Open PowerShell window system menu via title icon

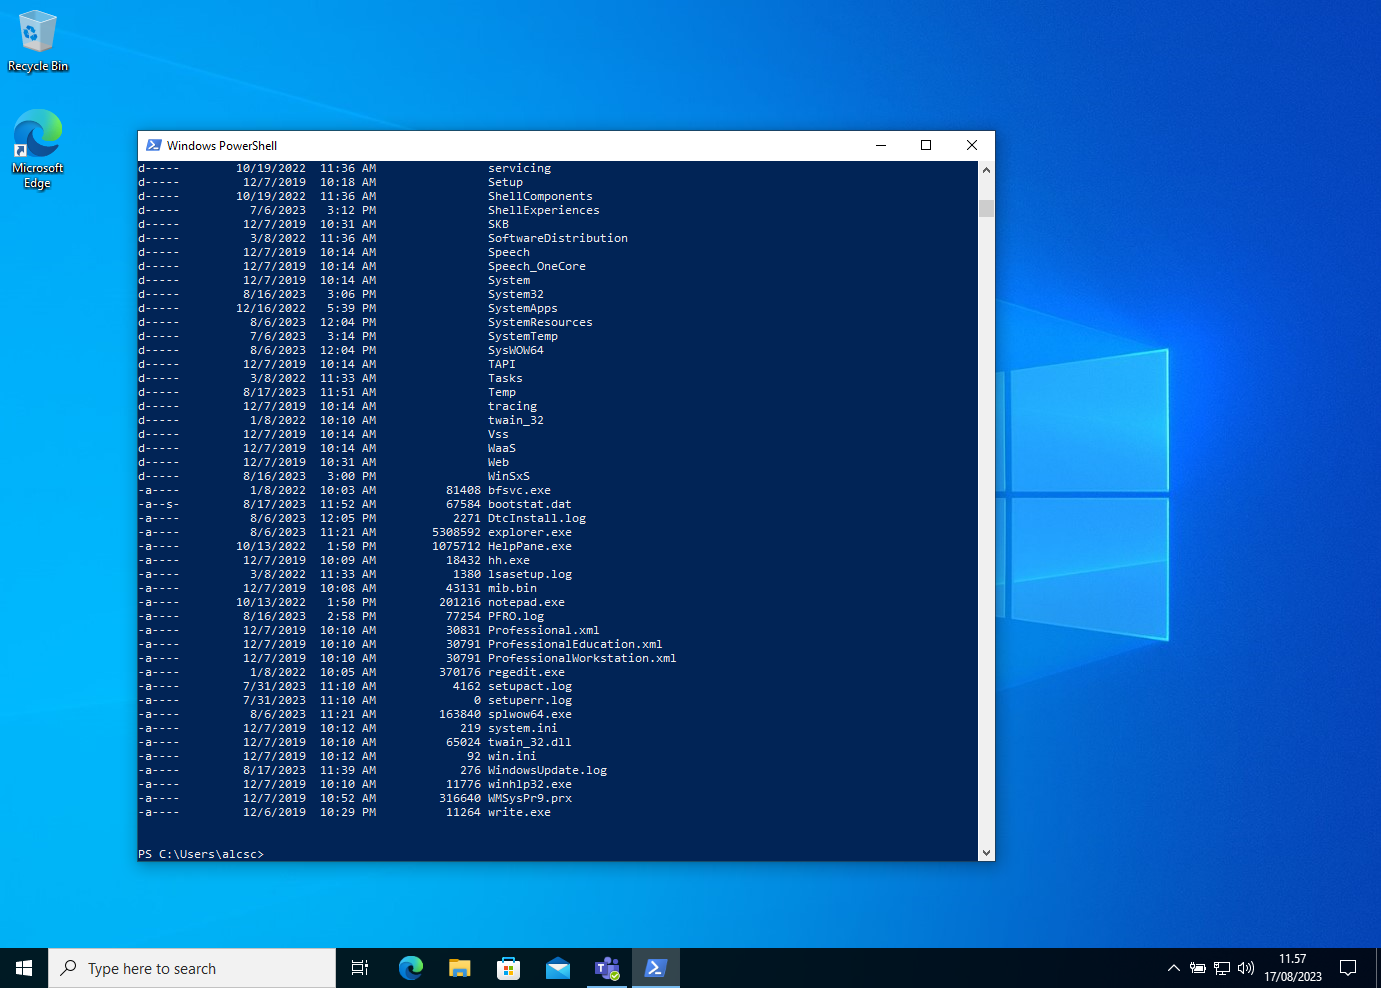(x=154, y=145)
